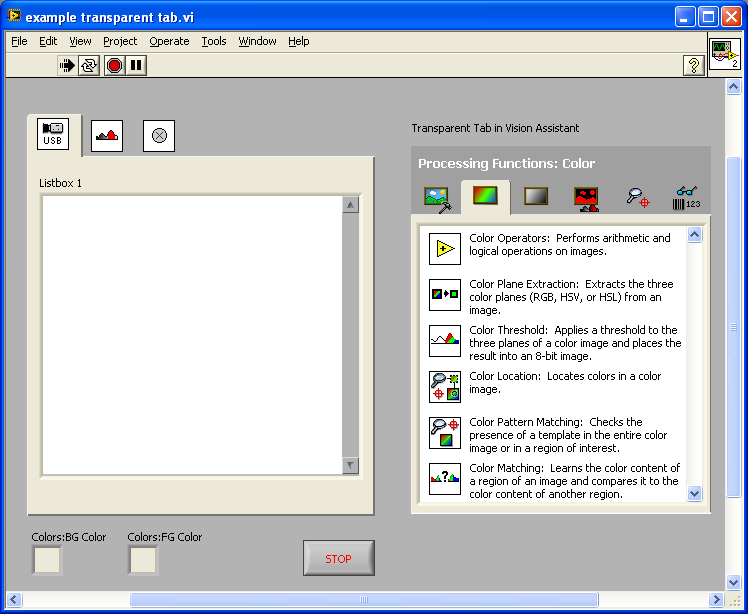Switch to the histogram tab

pos(107,135)
